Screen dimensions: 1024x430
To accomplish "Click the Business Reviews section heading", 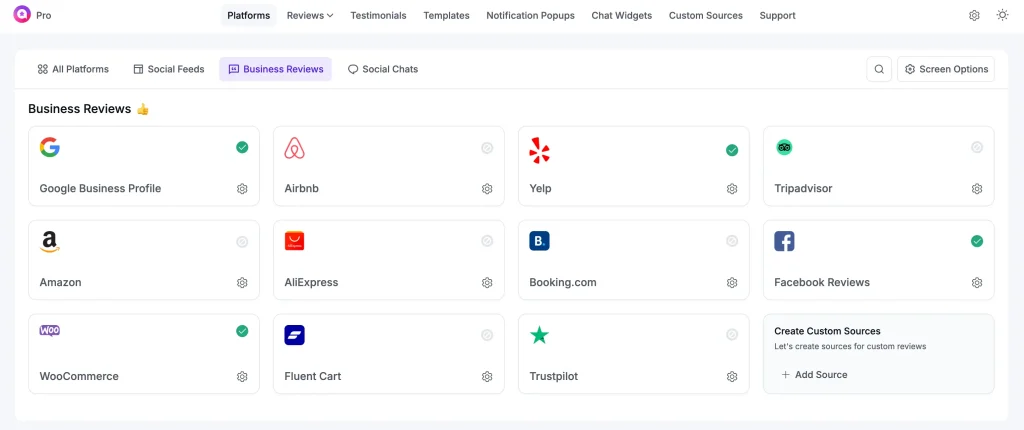I will click(x=80, y=109).
